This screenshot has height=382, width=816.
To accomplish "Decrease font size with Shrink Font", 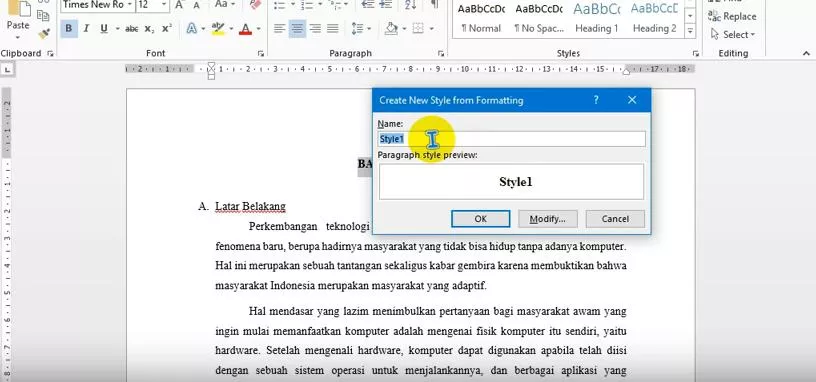I will (x=196, y=5).
